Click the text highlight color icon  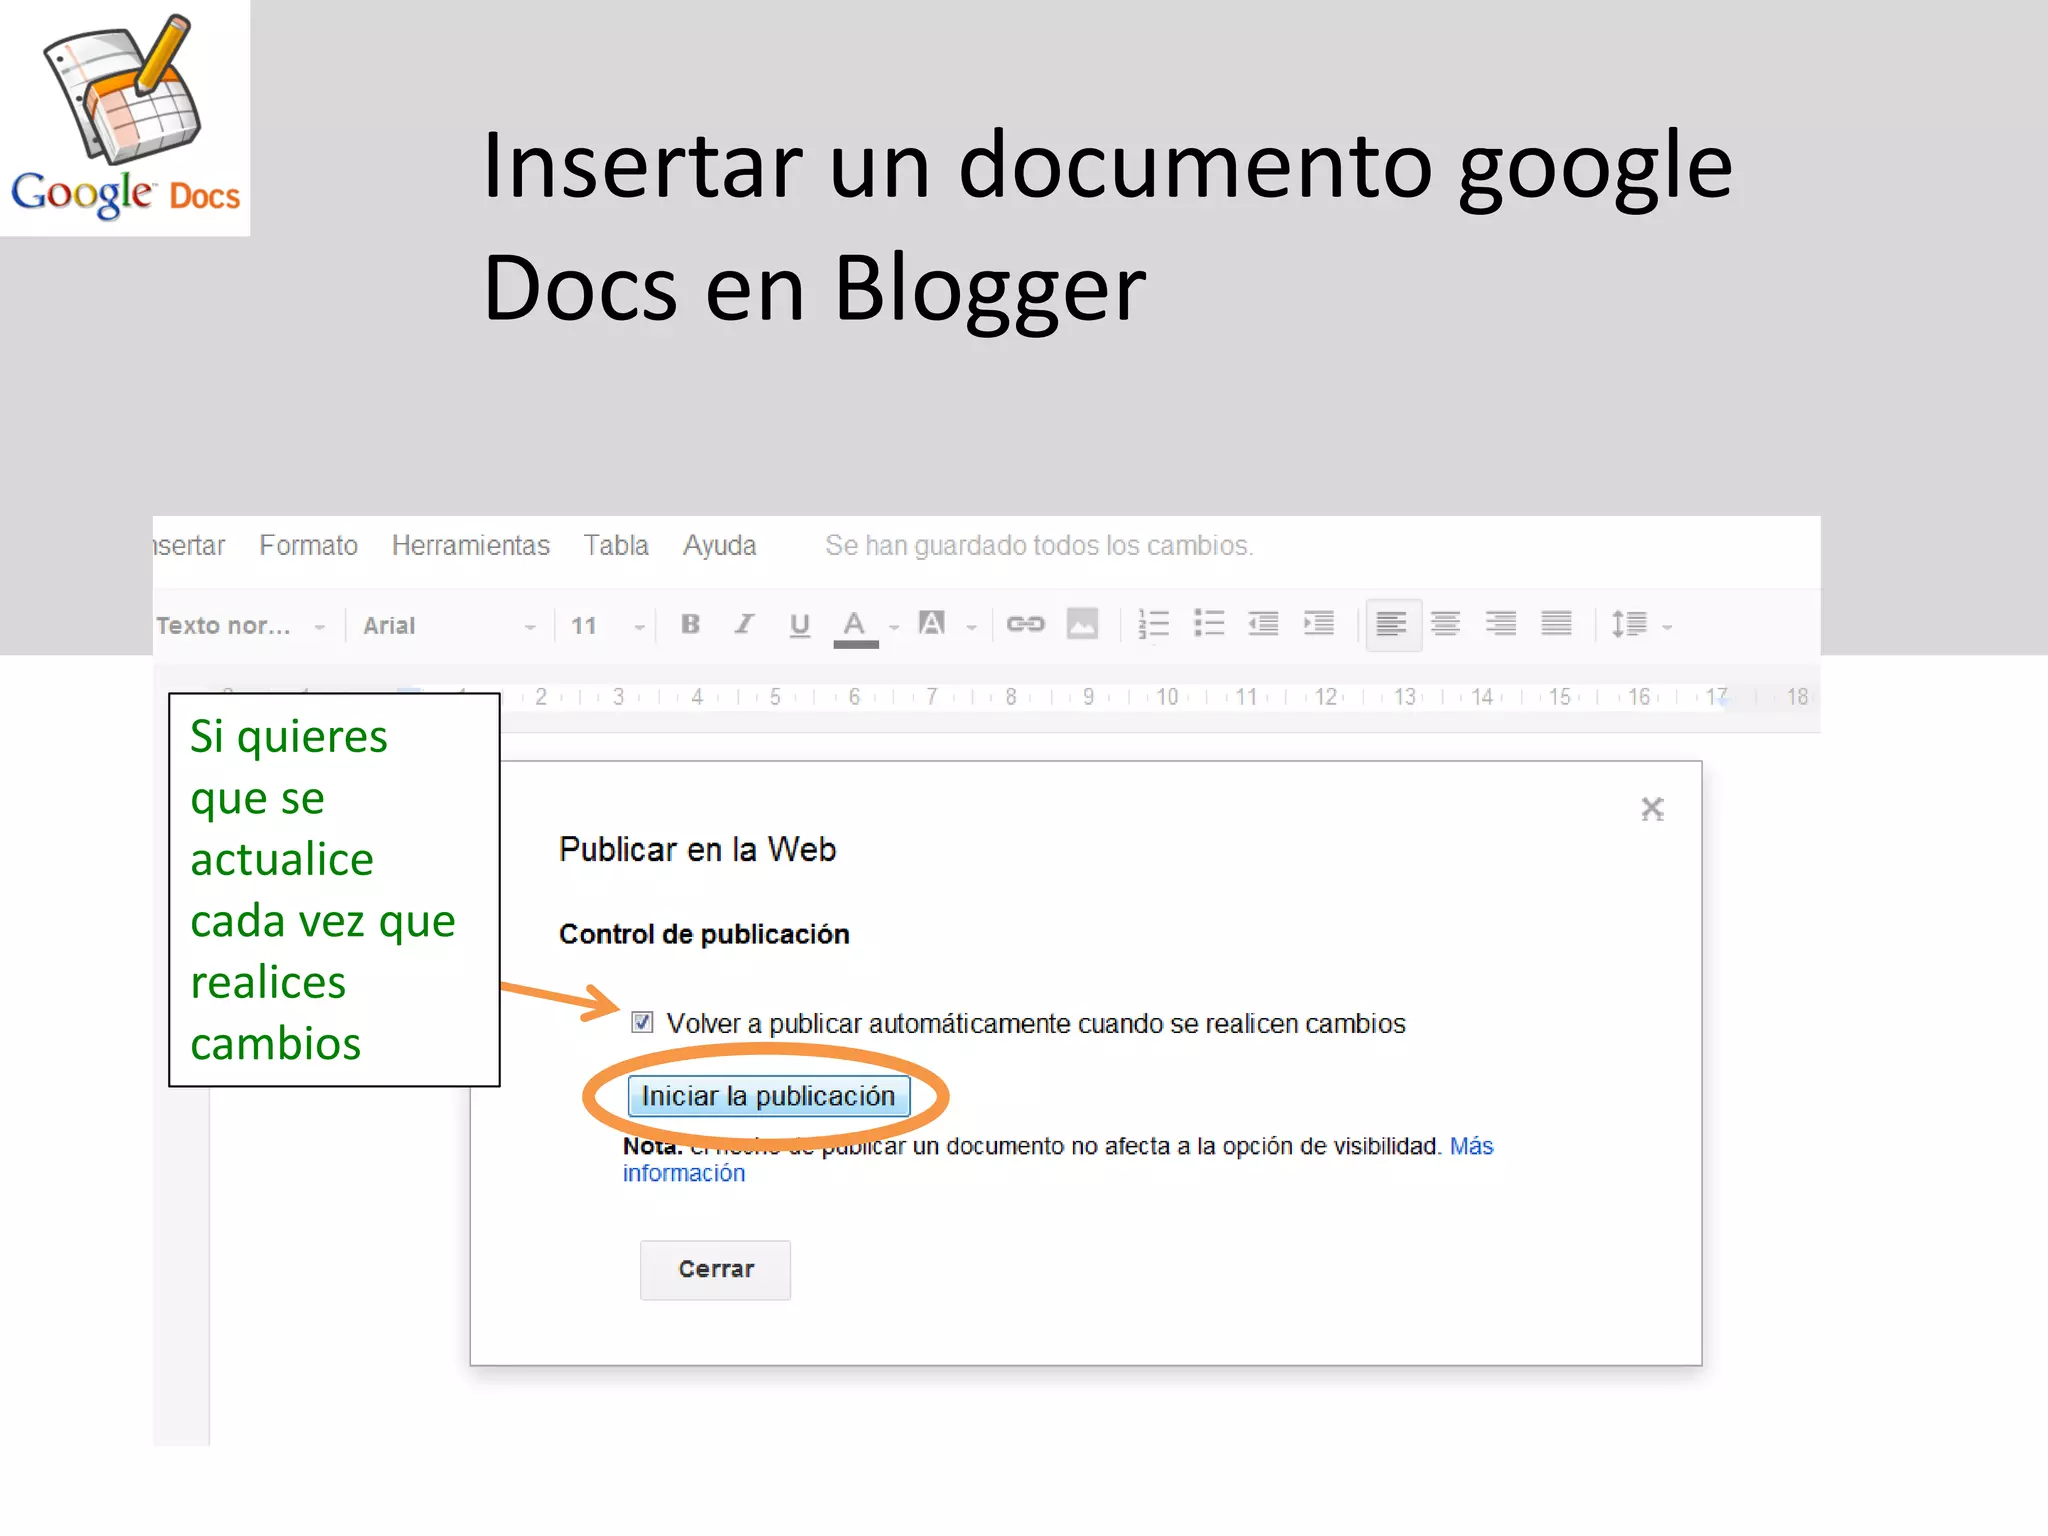pos(932,624)
